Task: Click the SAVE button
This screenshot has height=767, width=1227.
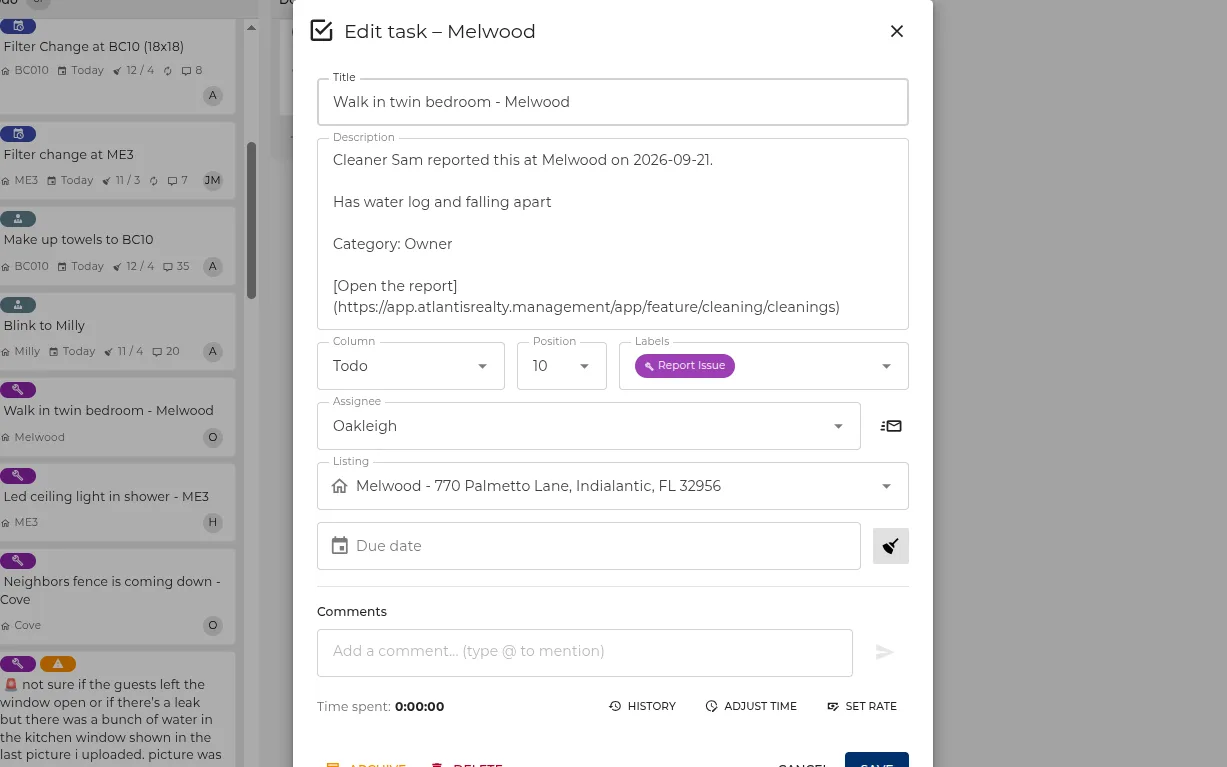Action: 876,762
